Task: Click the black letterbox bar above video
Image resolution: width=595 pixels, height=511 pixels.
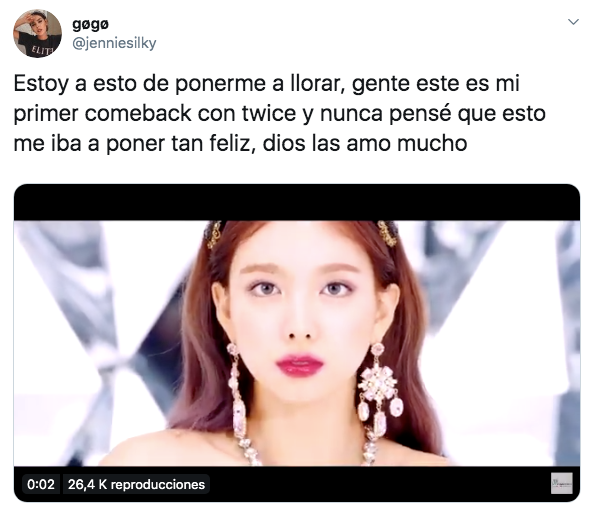Action: pos(297,202)
